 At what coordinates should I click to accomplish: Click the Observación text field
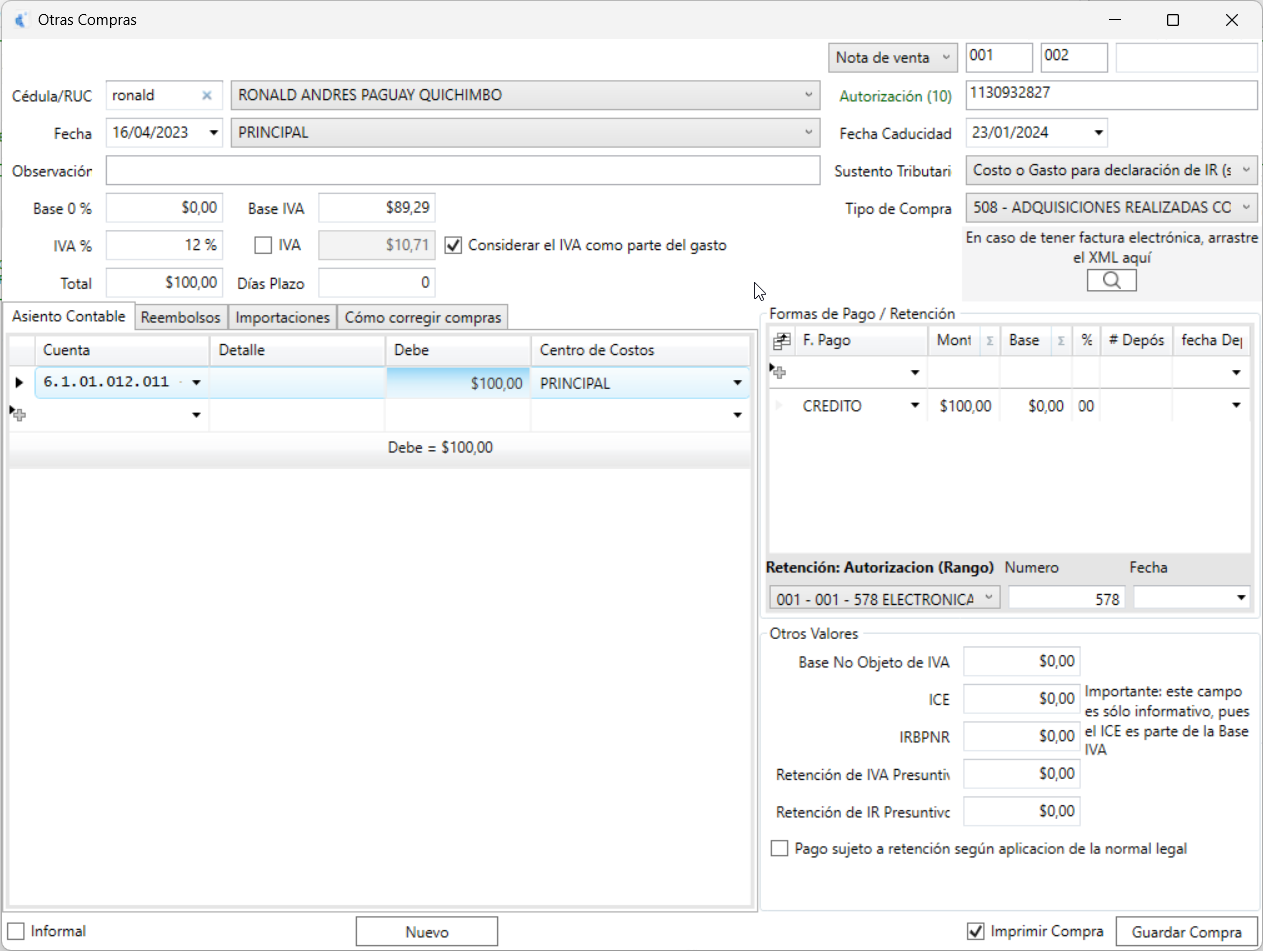(462, 171)
